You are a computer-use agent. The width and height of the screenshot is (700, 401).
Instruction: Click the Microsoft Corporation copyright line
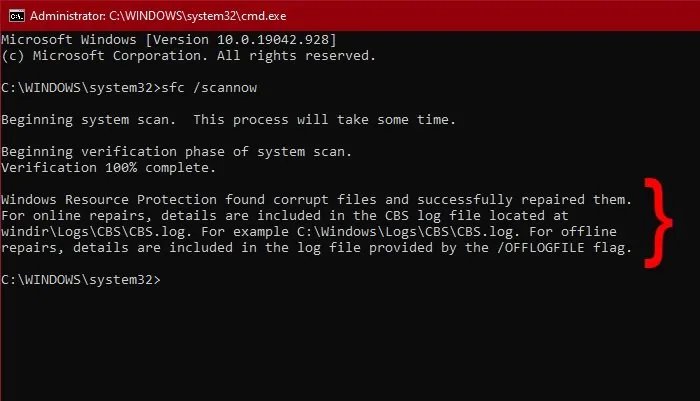pos(189,55)
